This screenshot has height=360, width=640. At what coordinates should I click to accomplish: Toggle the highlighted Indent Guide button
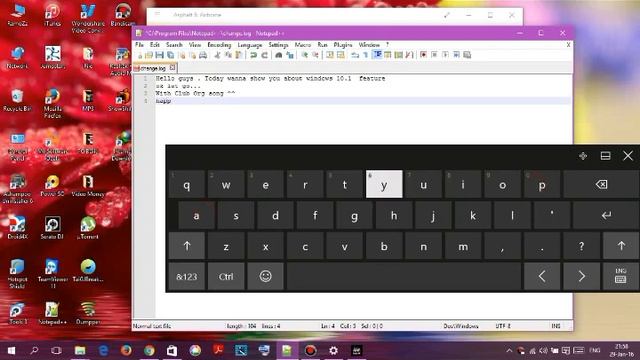pos(377,55)
